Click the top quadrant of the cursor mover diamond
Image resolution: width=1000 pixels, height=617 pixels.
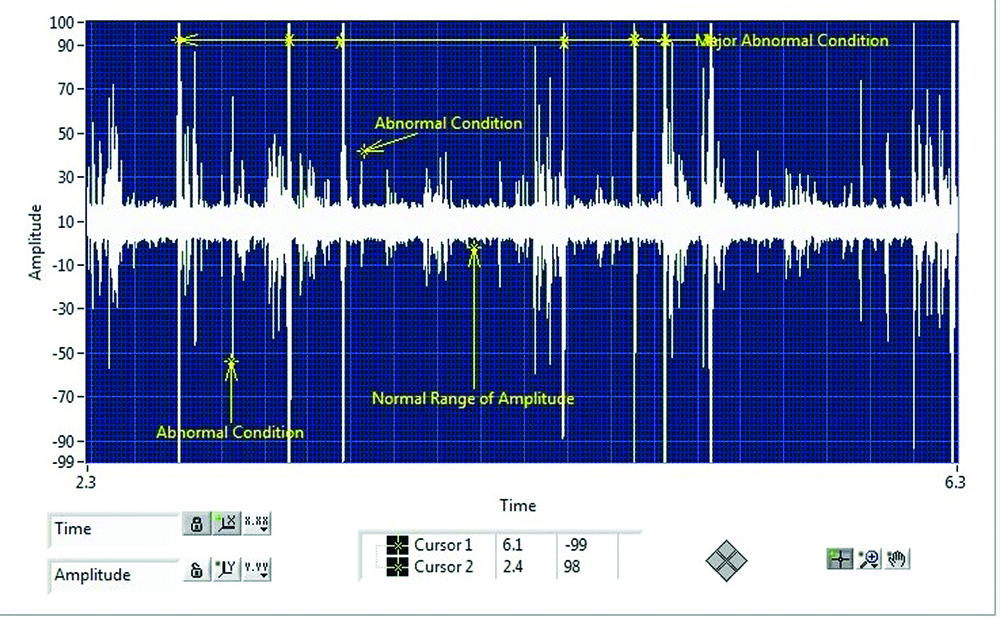tap(727, 551)
